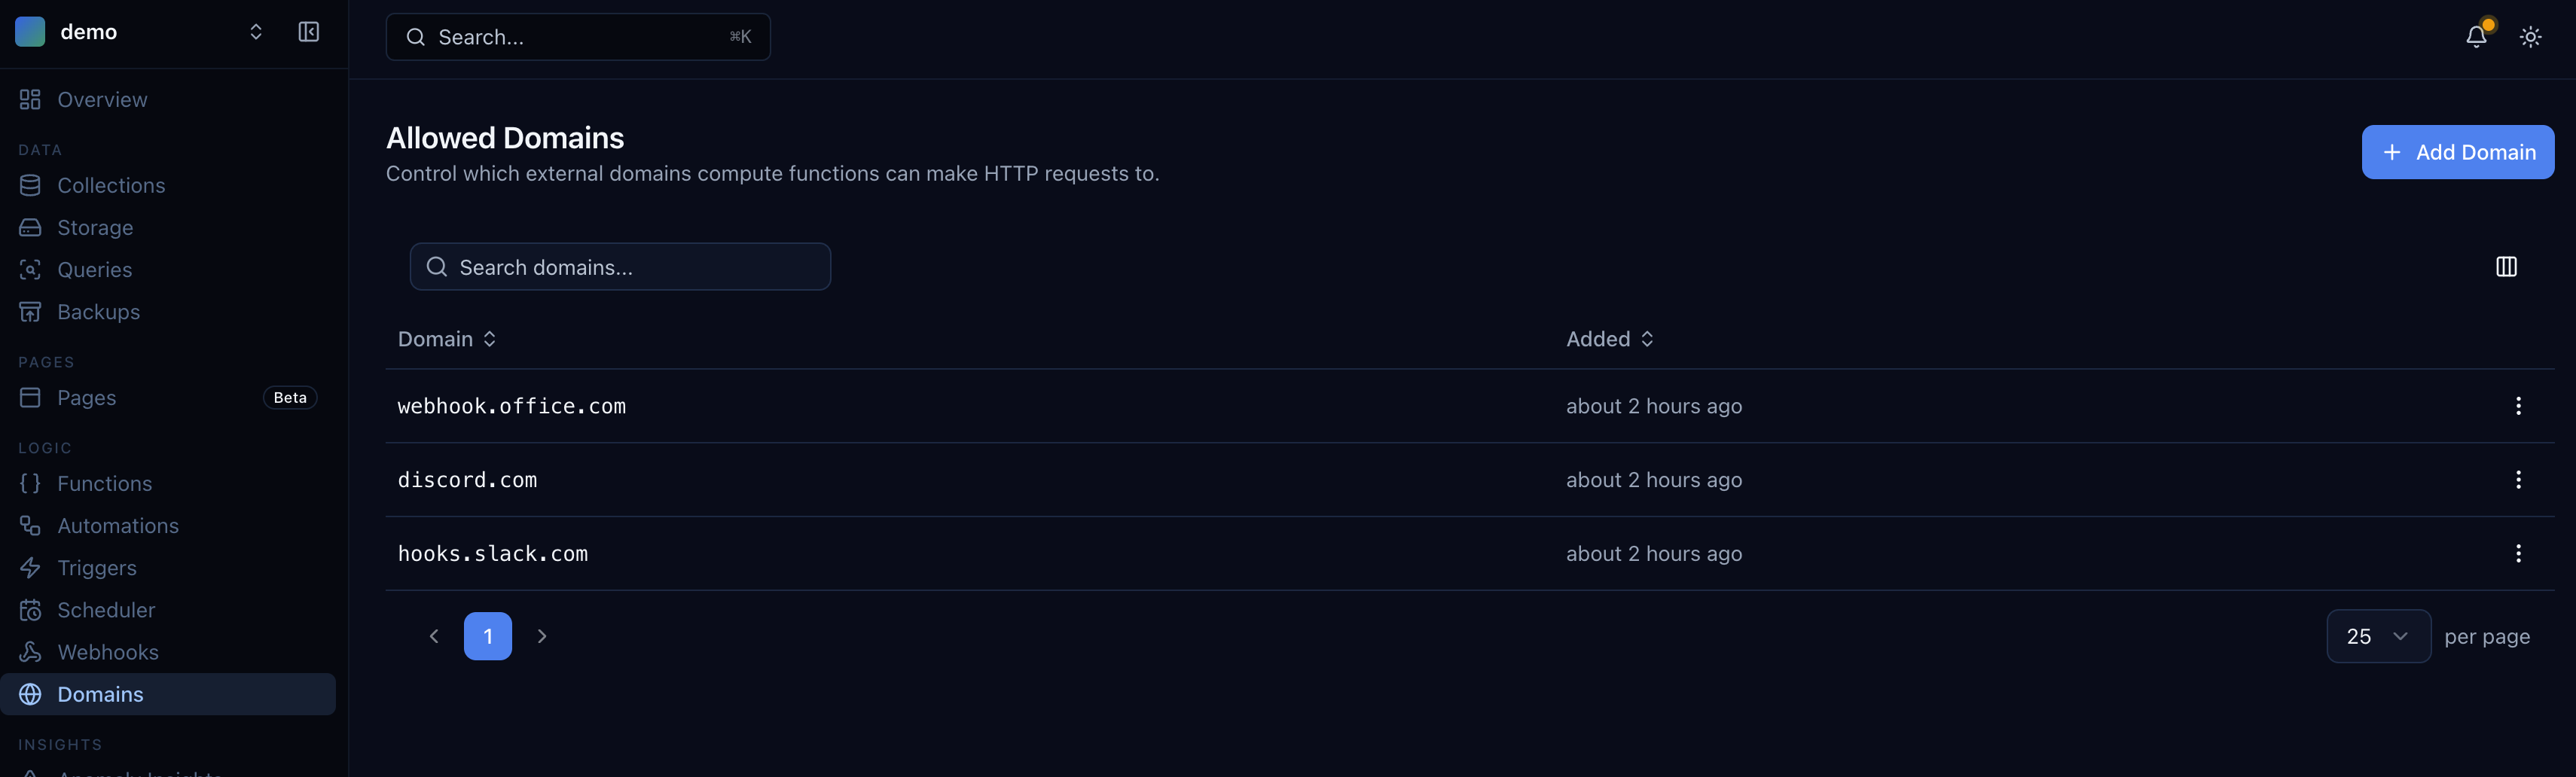Select the Storage icon in sidebar
2576x777 pixels.
click(30, 227)
